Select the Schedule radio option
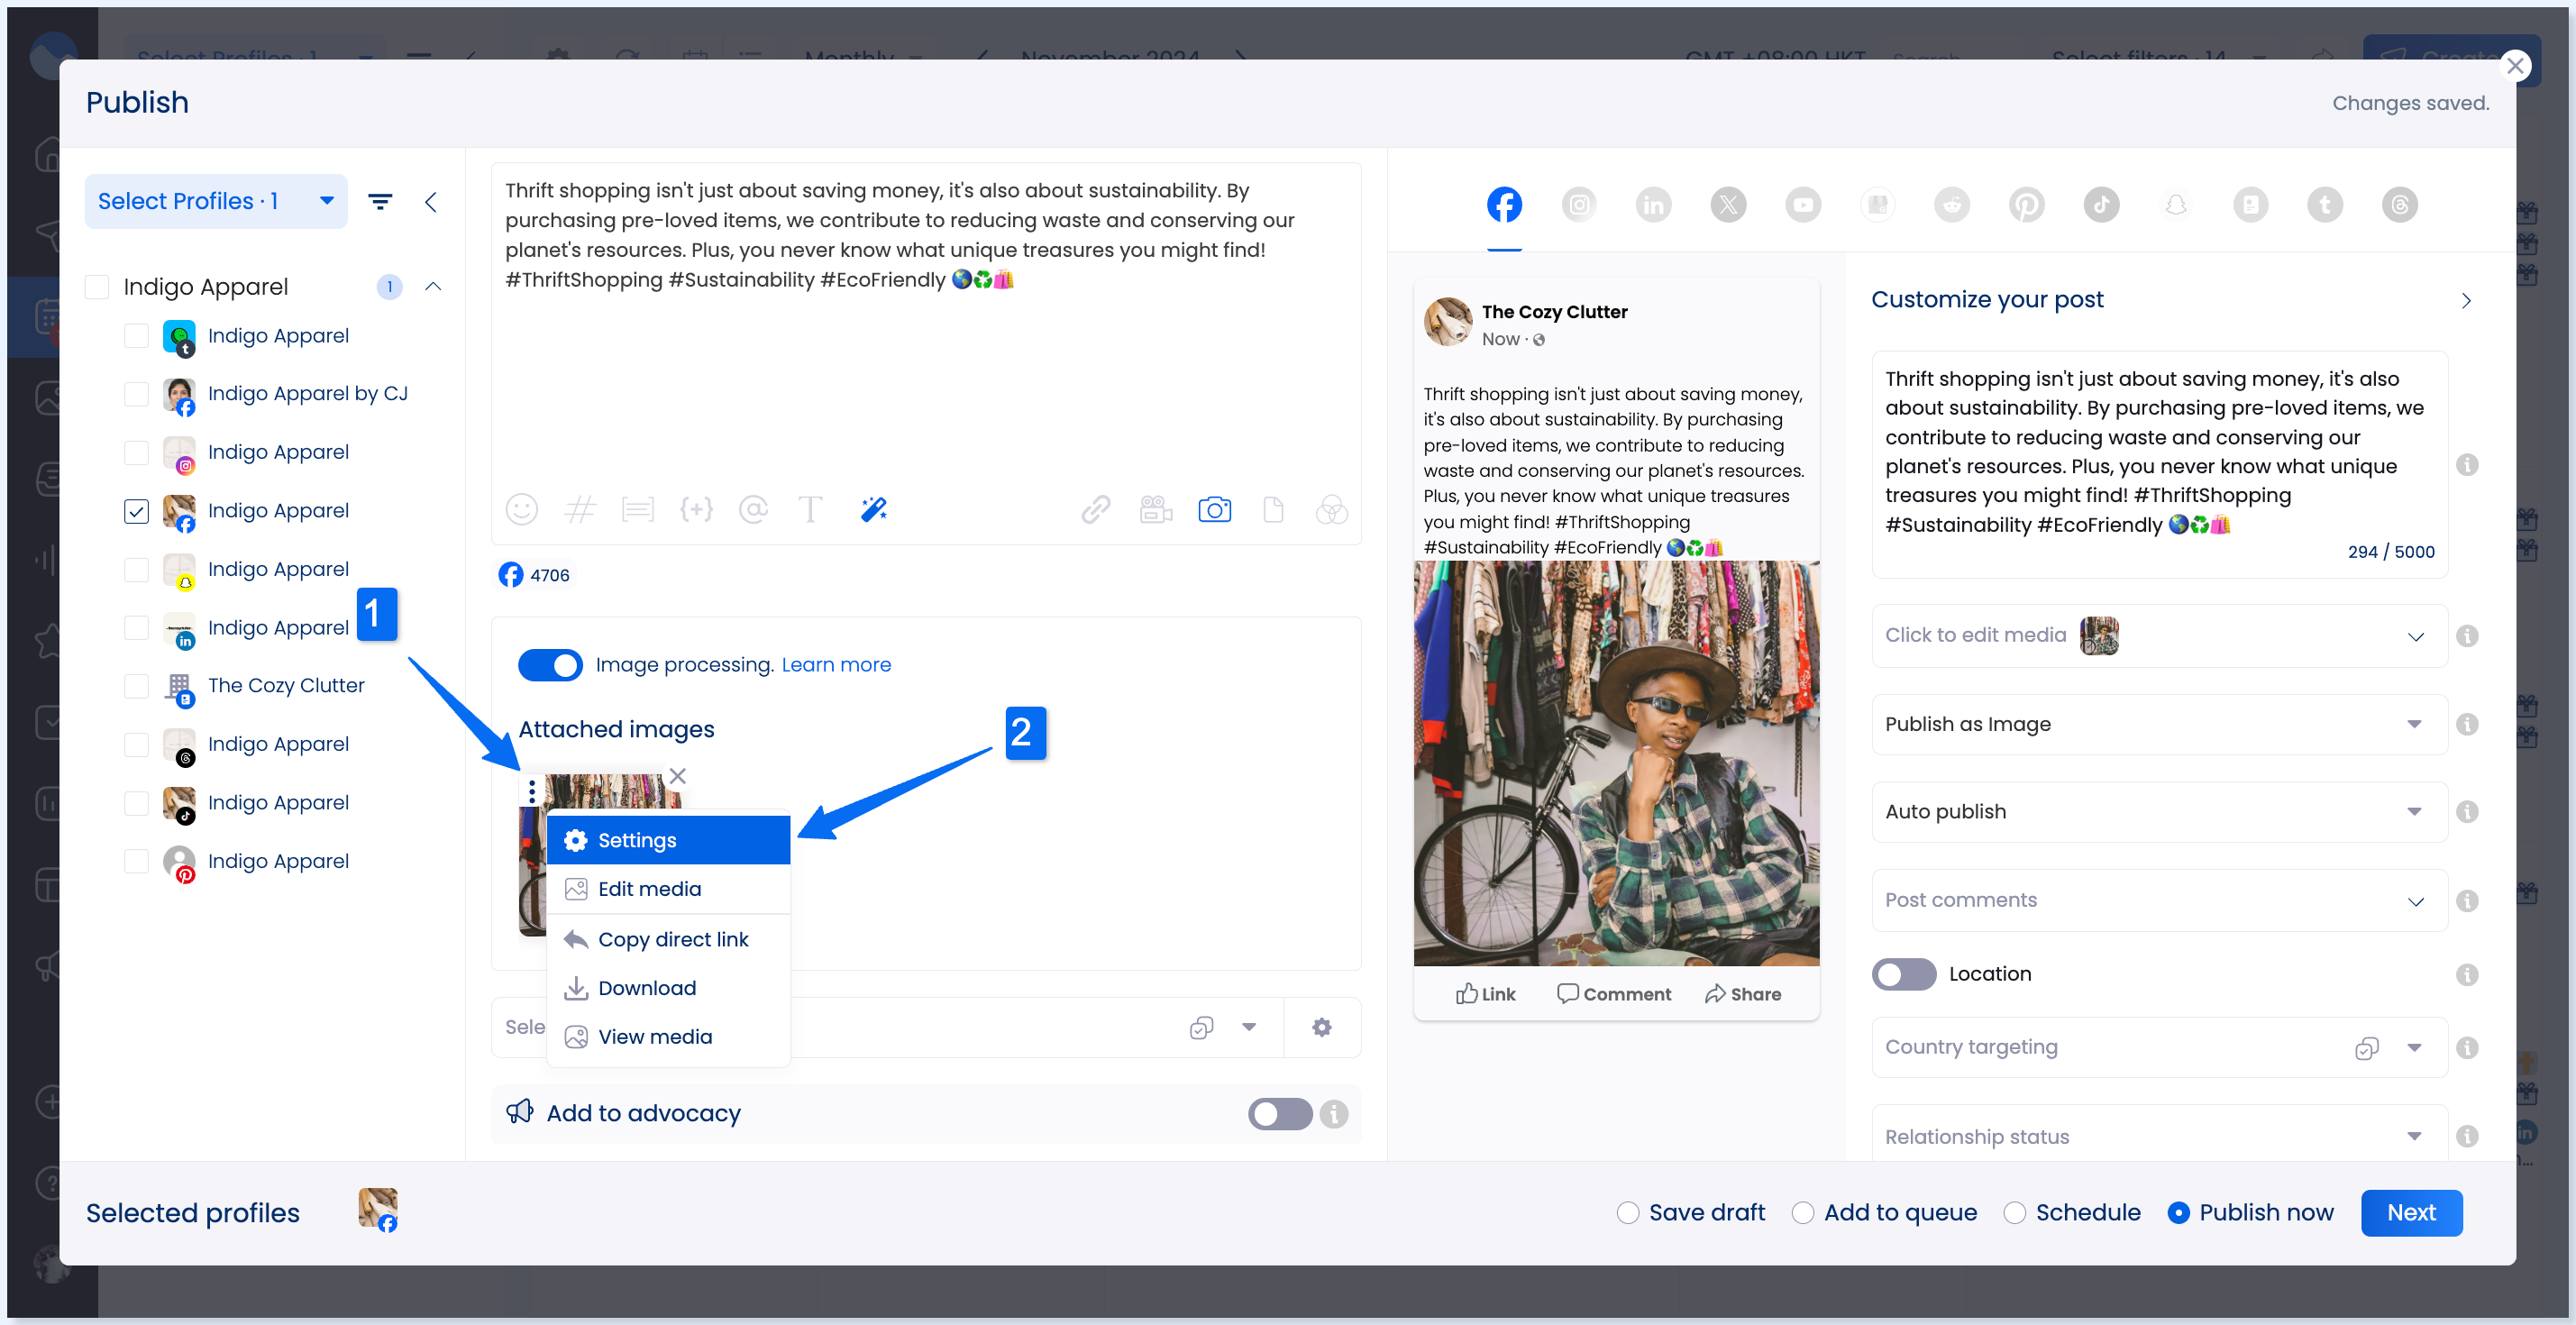The width and height of the screenshot is (2576, 1325). pyautogui.click(x=2015, y=1213)
